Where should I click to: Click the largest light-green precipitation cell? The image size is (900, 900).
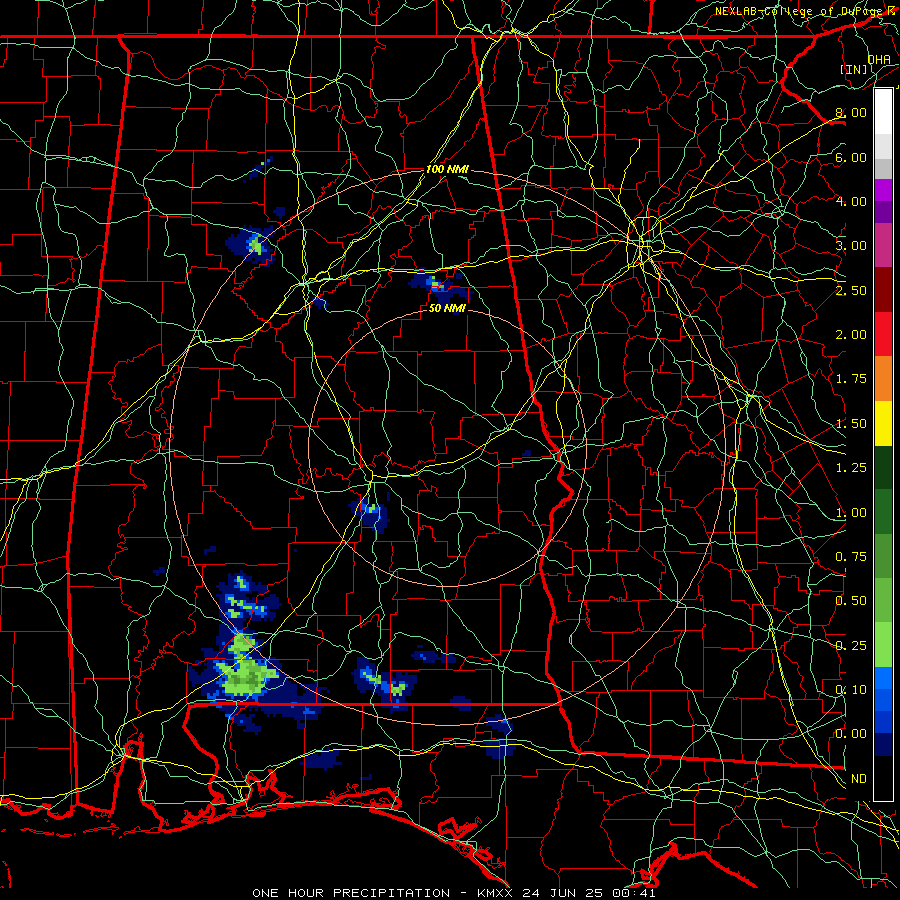pos(247,676)
